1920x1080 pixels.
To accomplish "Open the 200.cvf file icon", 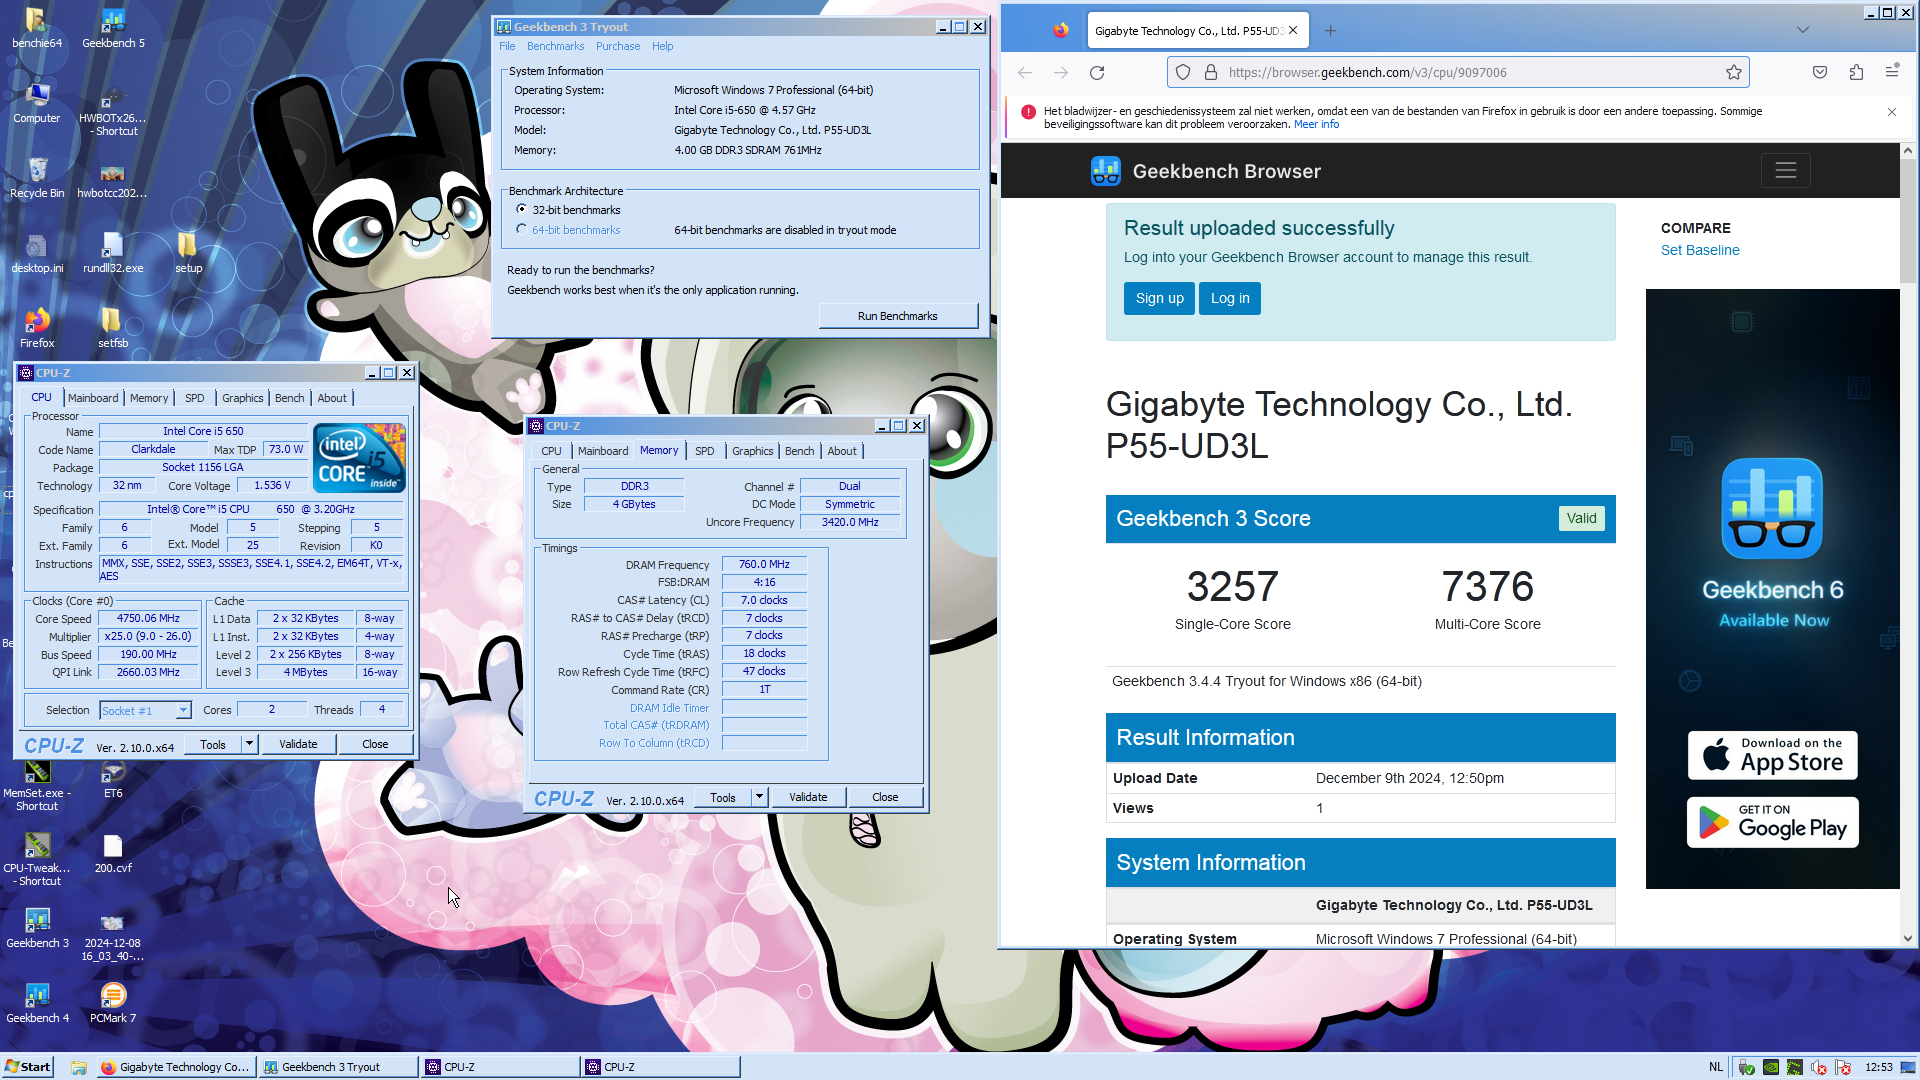I will tap(113, 853).
